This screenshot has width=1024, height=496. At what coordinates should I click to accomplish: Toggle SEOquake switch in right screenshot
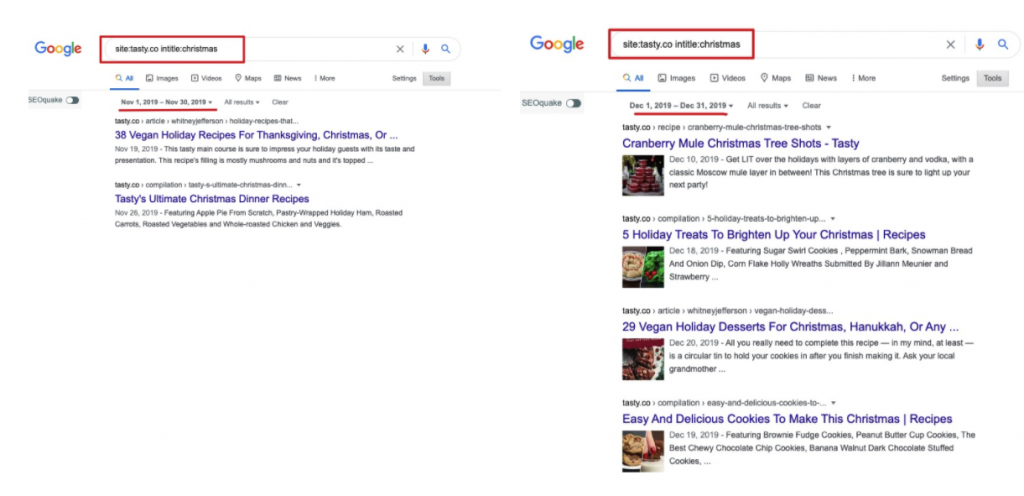(573, 103)
